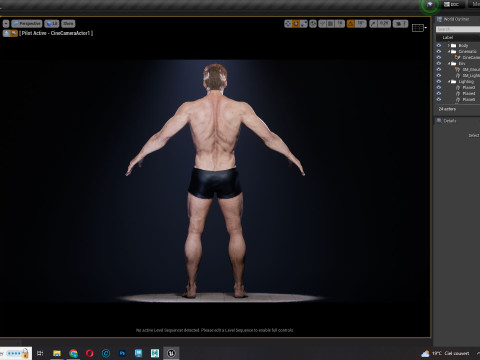This screenshot has height=360, width=480.
Task: Open the light-blue square app on the taskbar
Action: 138,353
